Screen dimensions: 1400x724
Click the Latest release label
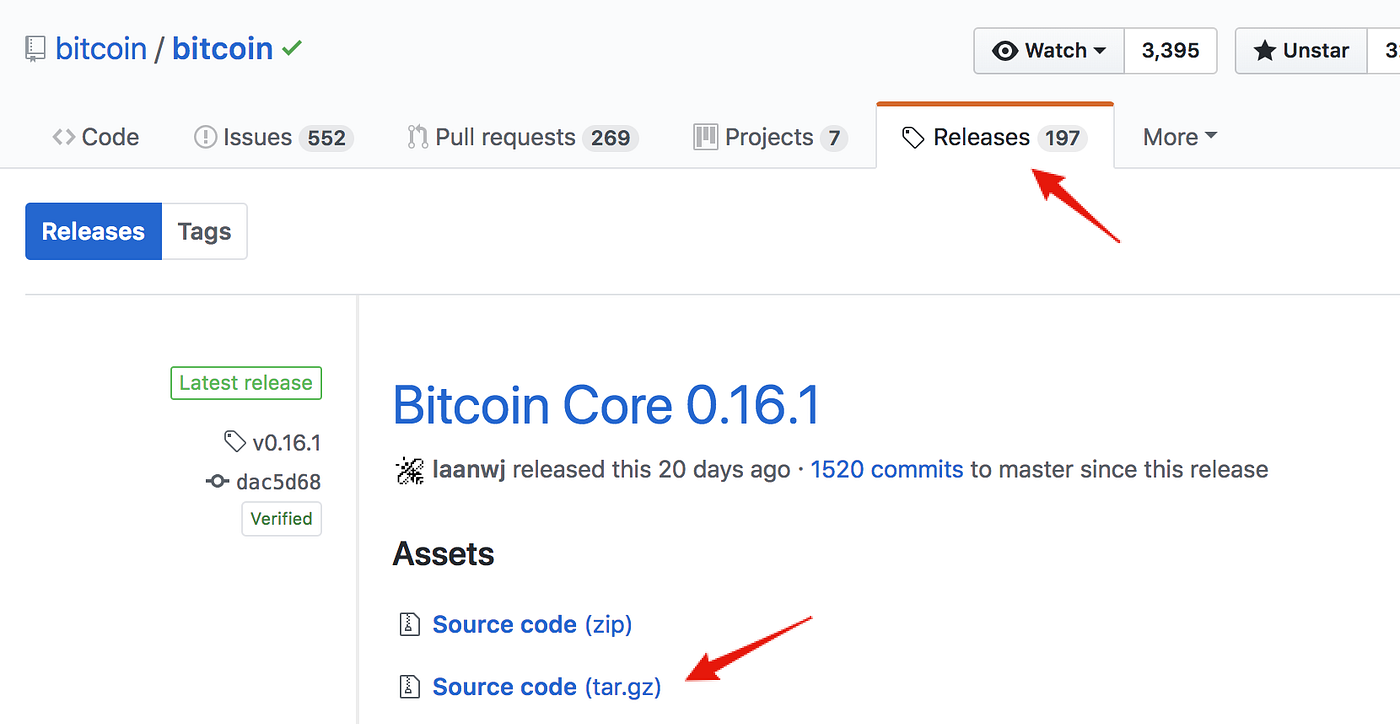(246, 383)
